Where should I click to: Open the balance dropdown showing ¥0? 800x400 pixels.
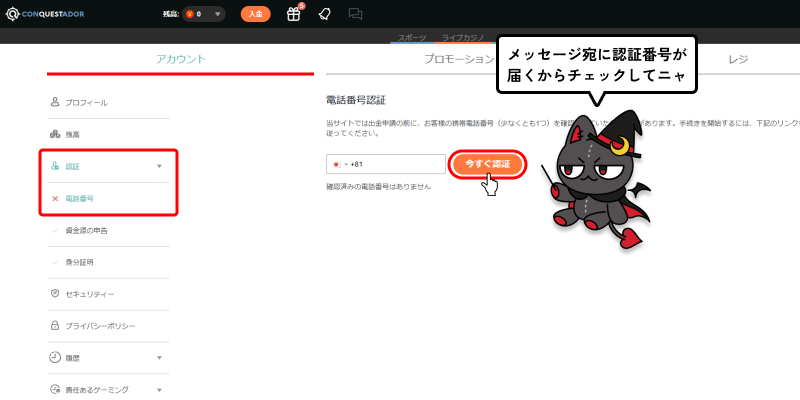(x=204, y=14)
